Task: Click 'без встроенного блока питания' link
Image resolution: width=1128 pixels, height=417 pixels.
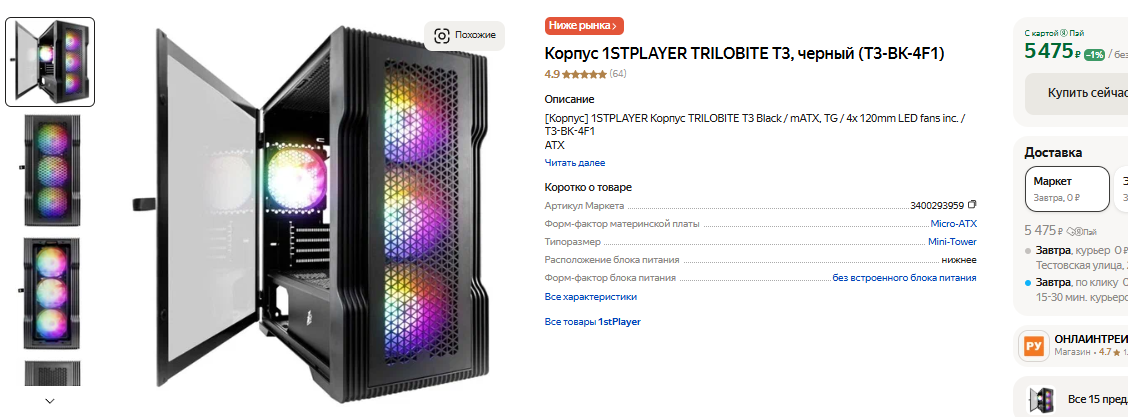Action: click(x=904, y=278)
